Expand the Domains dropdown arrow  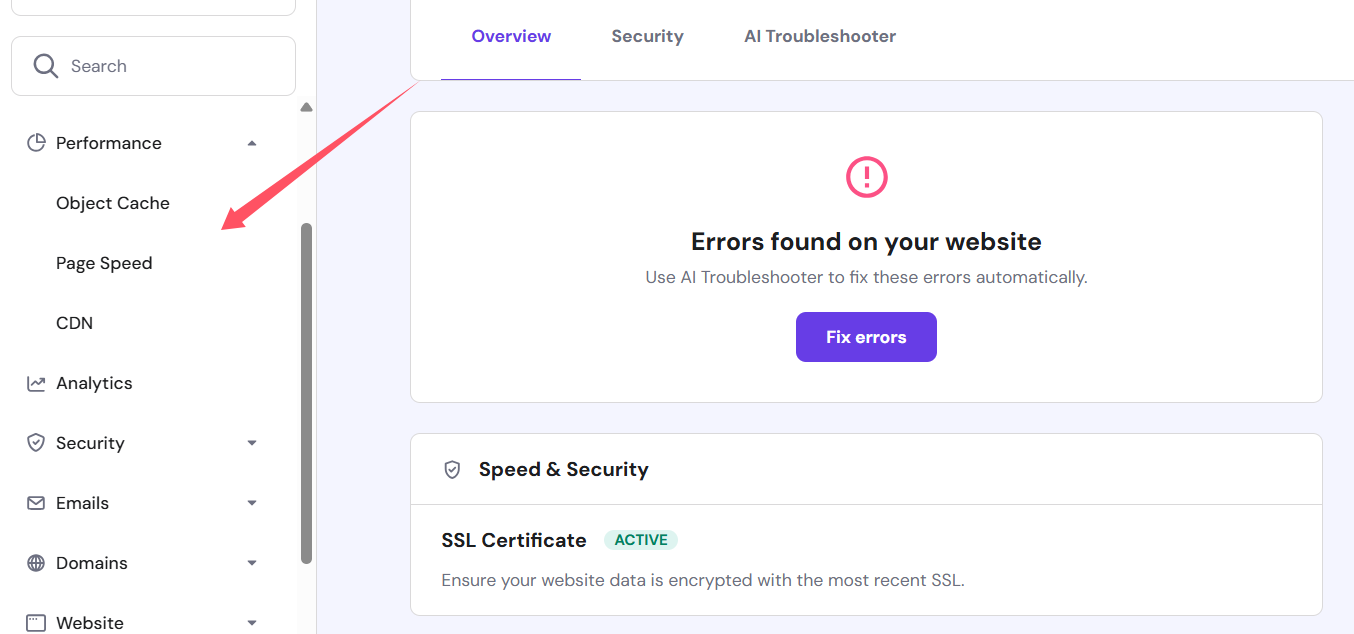point(252,563)
